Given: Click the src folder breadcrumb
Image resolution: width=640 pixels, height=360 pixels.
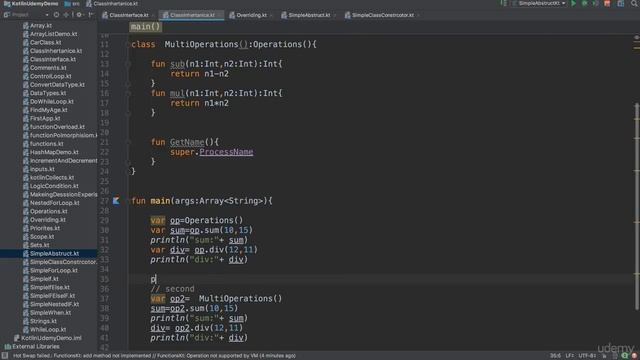Looking at the screenshot, I should pyautogui.click(x=72, y=4).
